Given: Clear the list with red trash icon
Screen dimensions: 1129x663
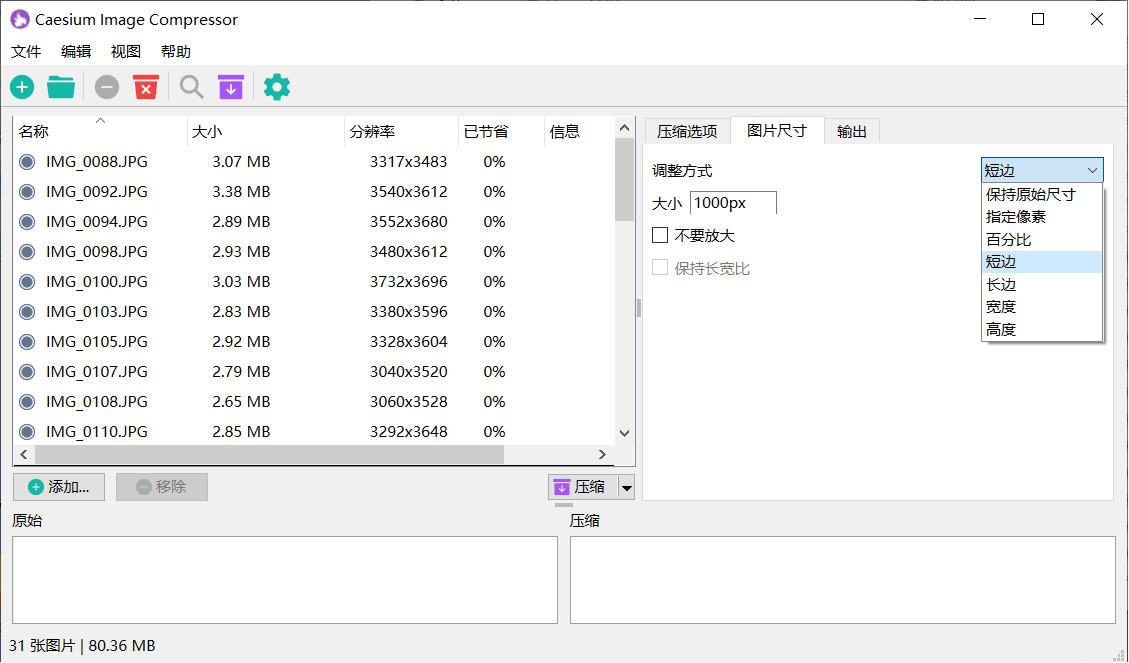Looking at the screenshot, I should click(146, 88).
